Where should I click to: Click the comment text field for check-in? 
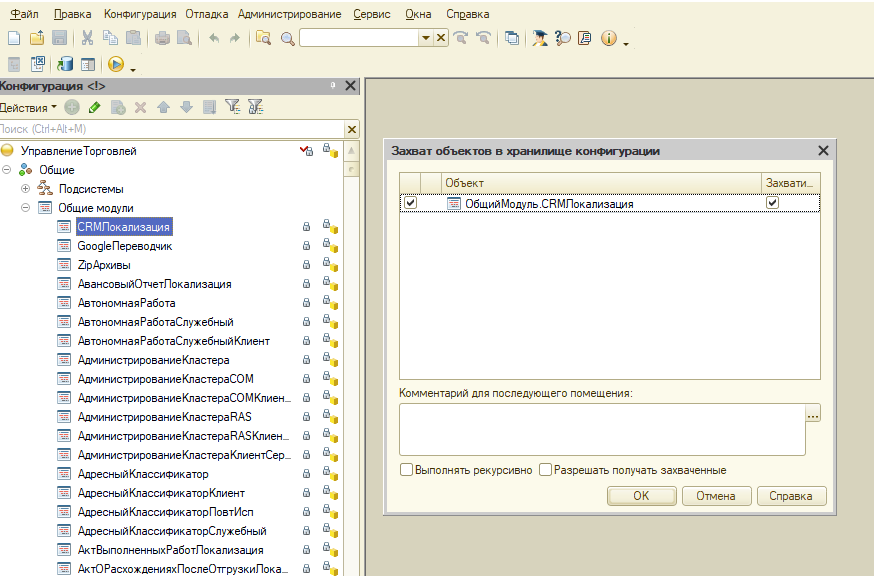pyautogui.click(x=601, y=430)
